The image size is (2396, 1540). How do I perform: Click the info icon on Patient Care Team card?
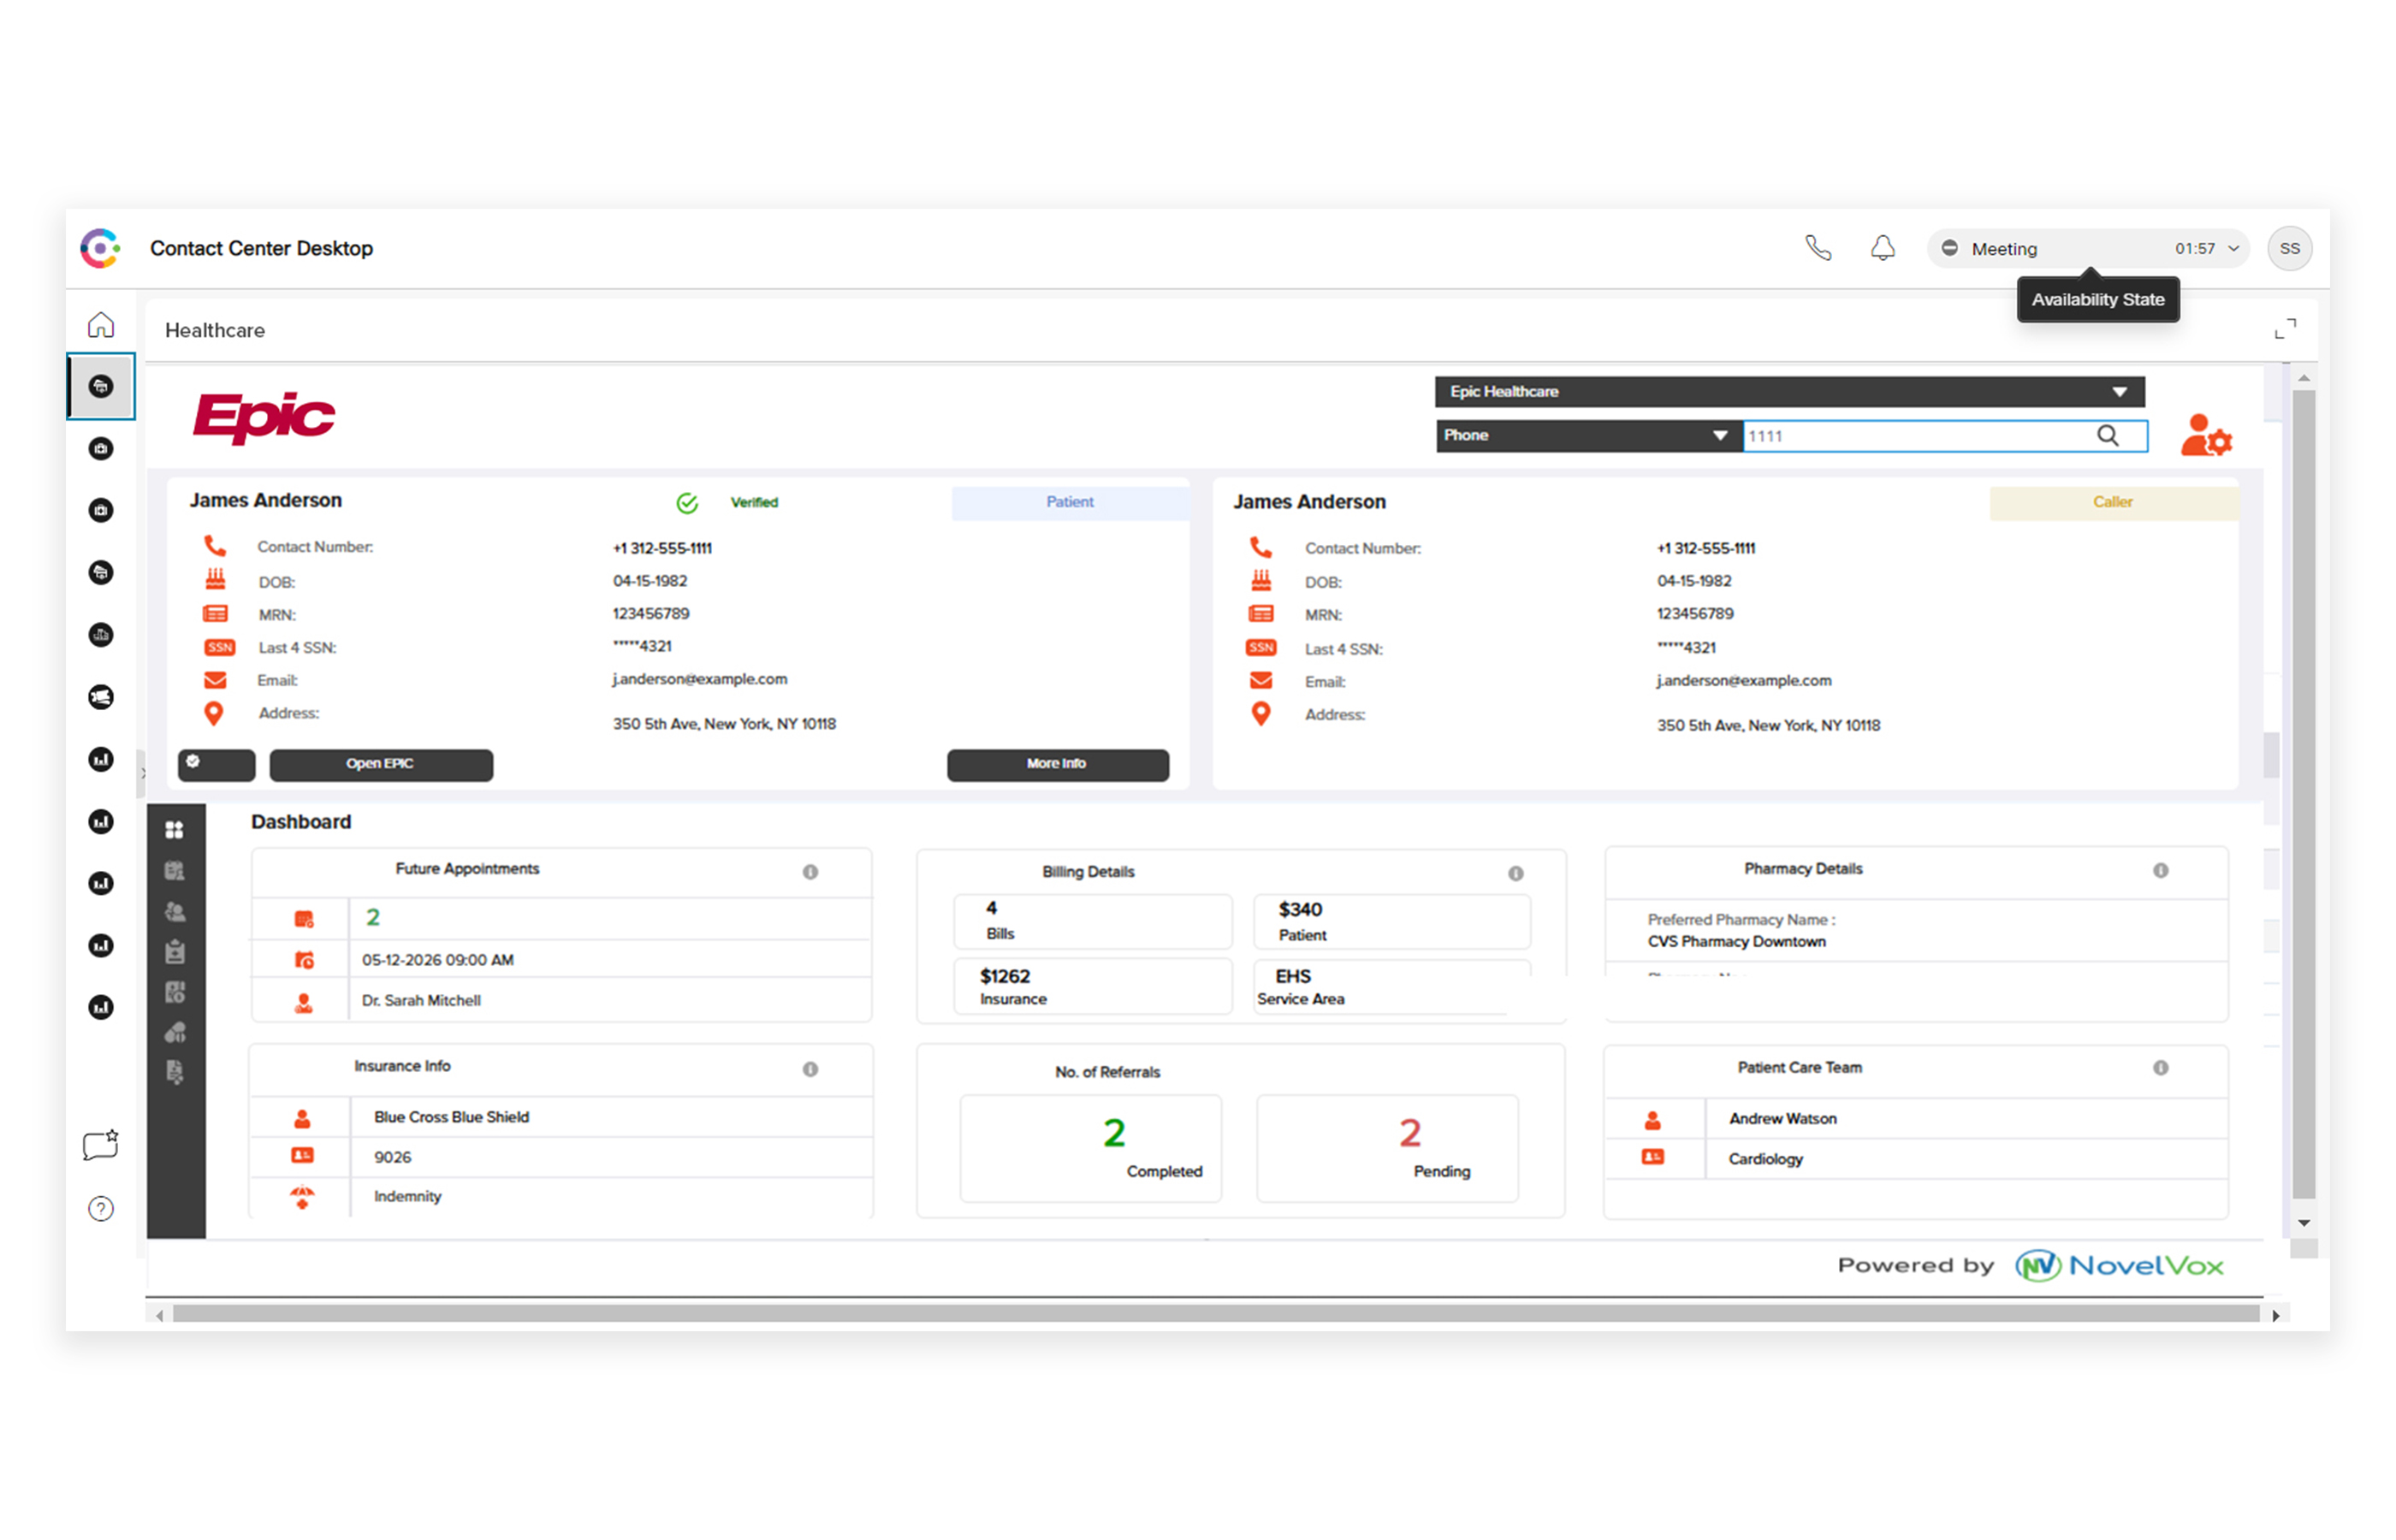[x=2161, y=1068]
